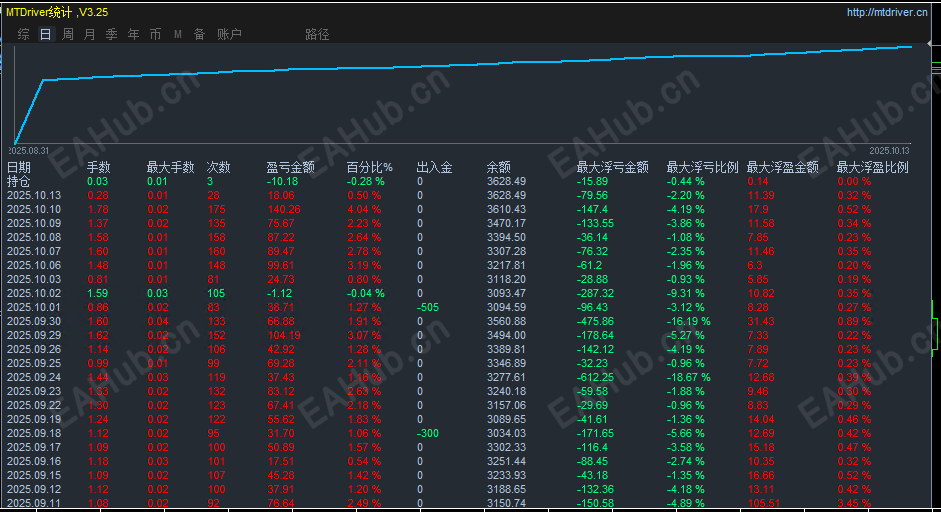Open the 月 monthly statistics tab
The height and width of the screenshot is (512, 941).
pos(89,34)
